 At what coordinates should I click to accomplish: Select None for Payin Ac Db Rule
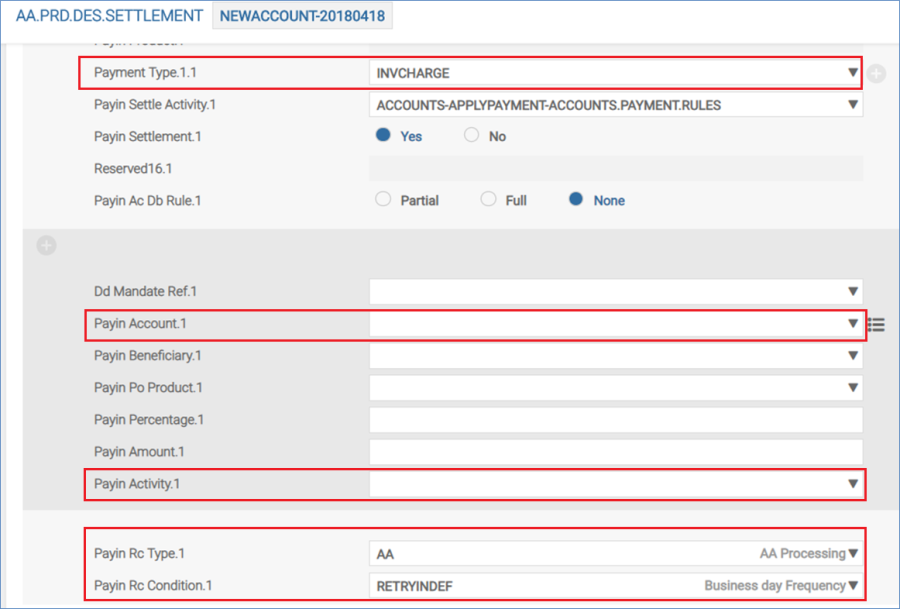(x=576, y=200)
